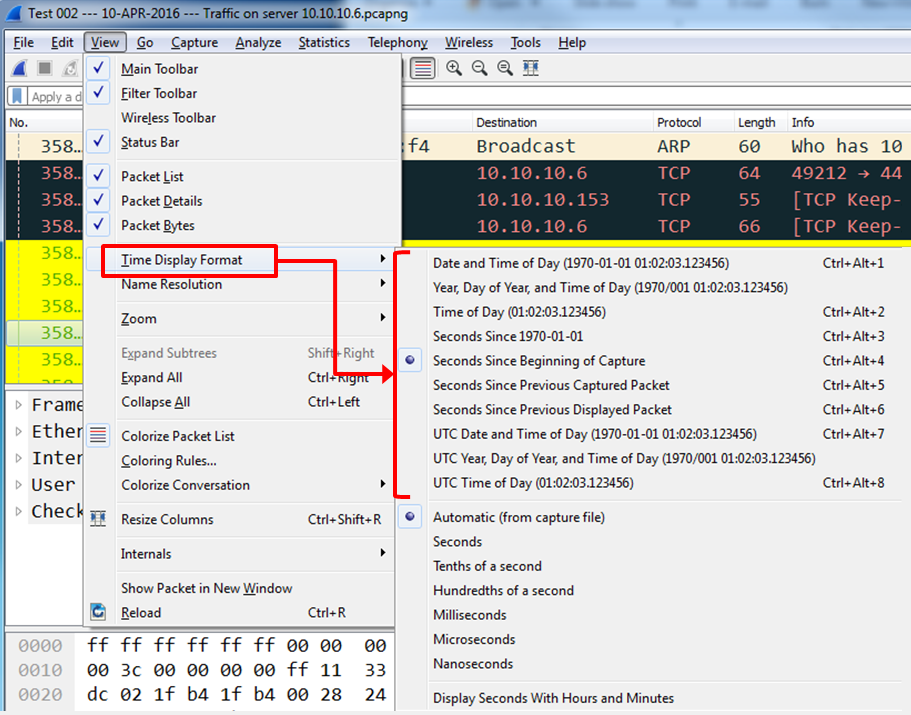Hide the Packet List pane
The width and height of the screenshot is (911, 715).
[98, 176]
